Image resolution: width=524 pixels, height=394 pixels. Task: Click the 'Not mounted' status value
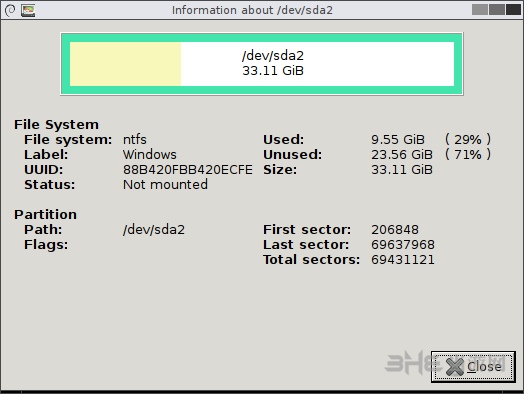point(165,184)
